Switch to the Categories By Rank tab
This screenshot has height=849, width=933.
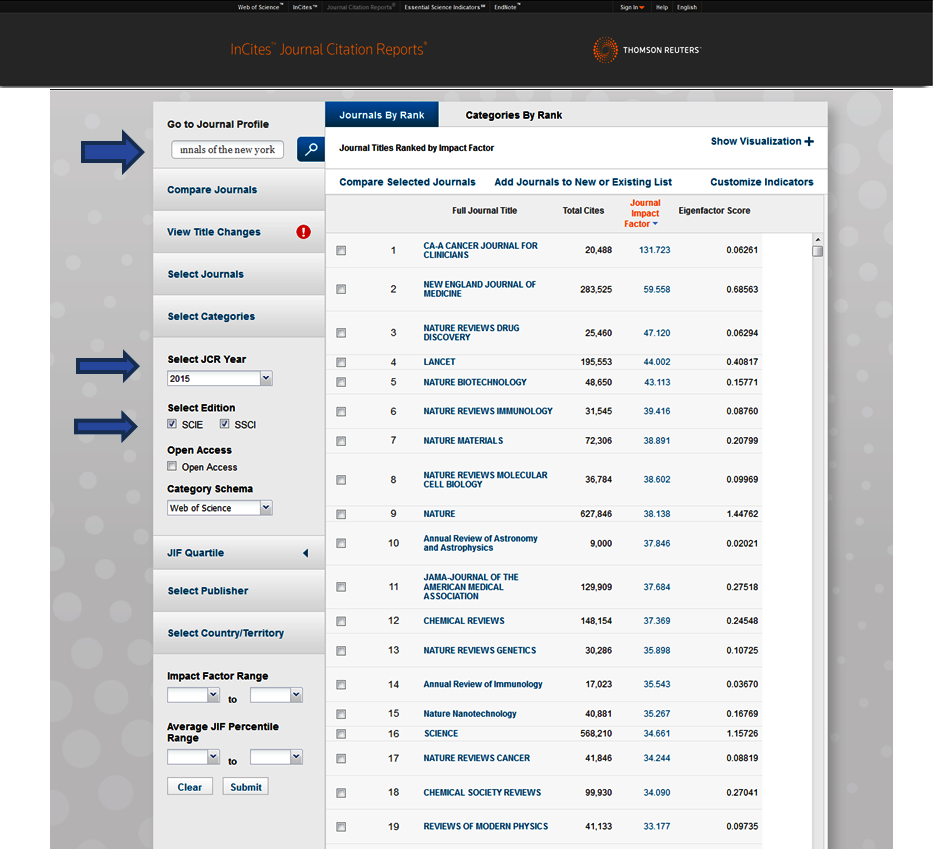514,115
